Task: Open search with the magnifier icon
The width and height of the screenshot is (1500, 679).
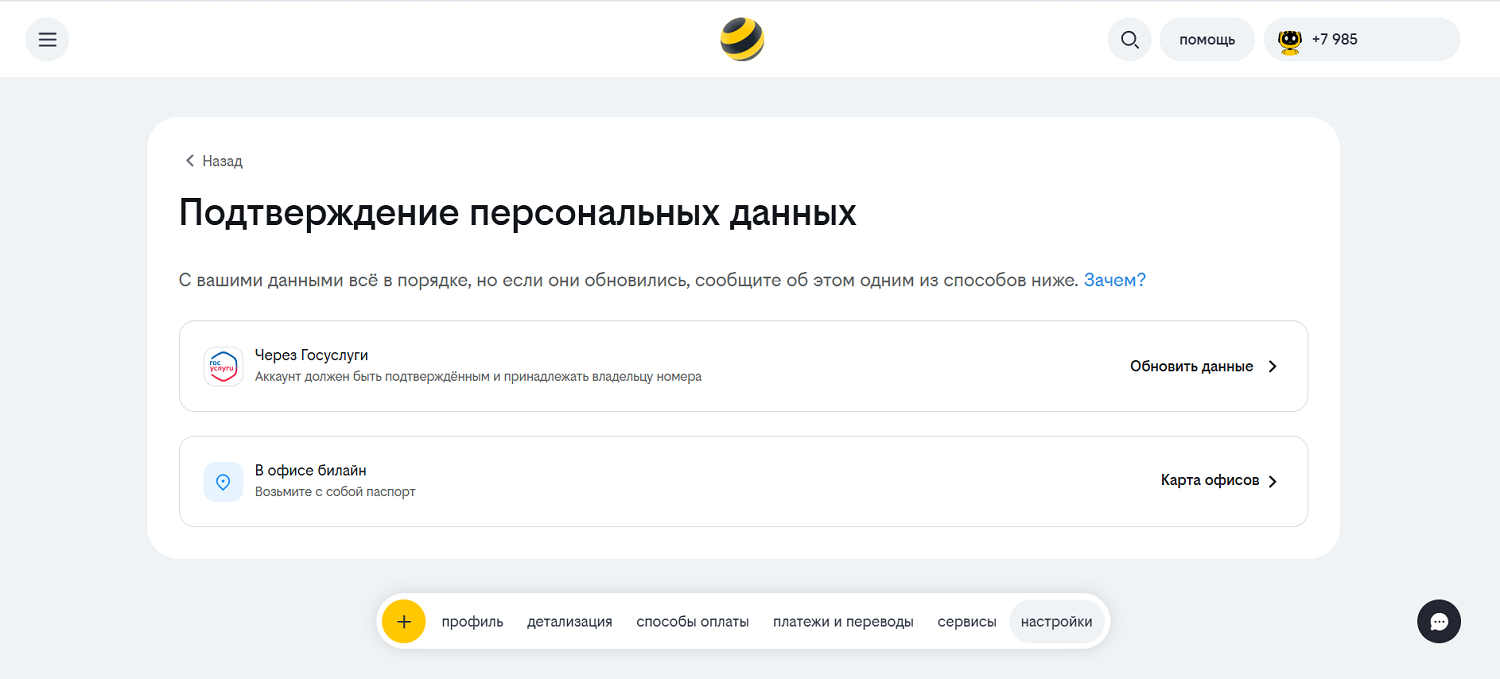Action: point(1129,40)
